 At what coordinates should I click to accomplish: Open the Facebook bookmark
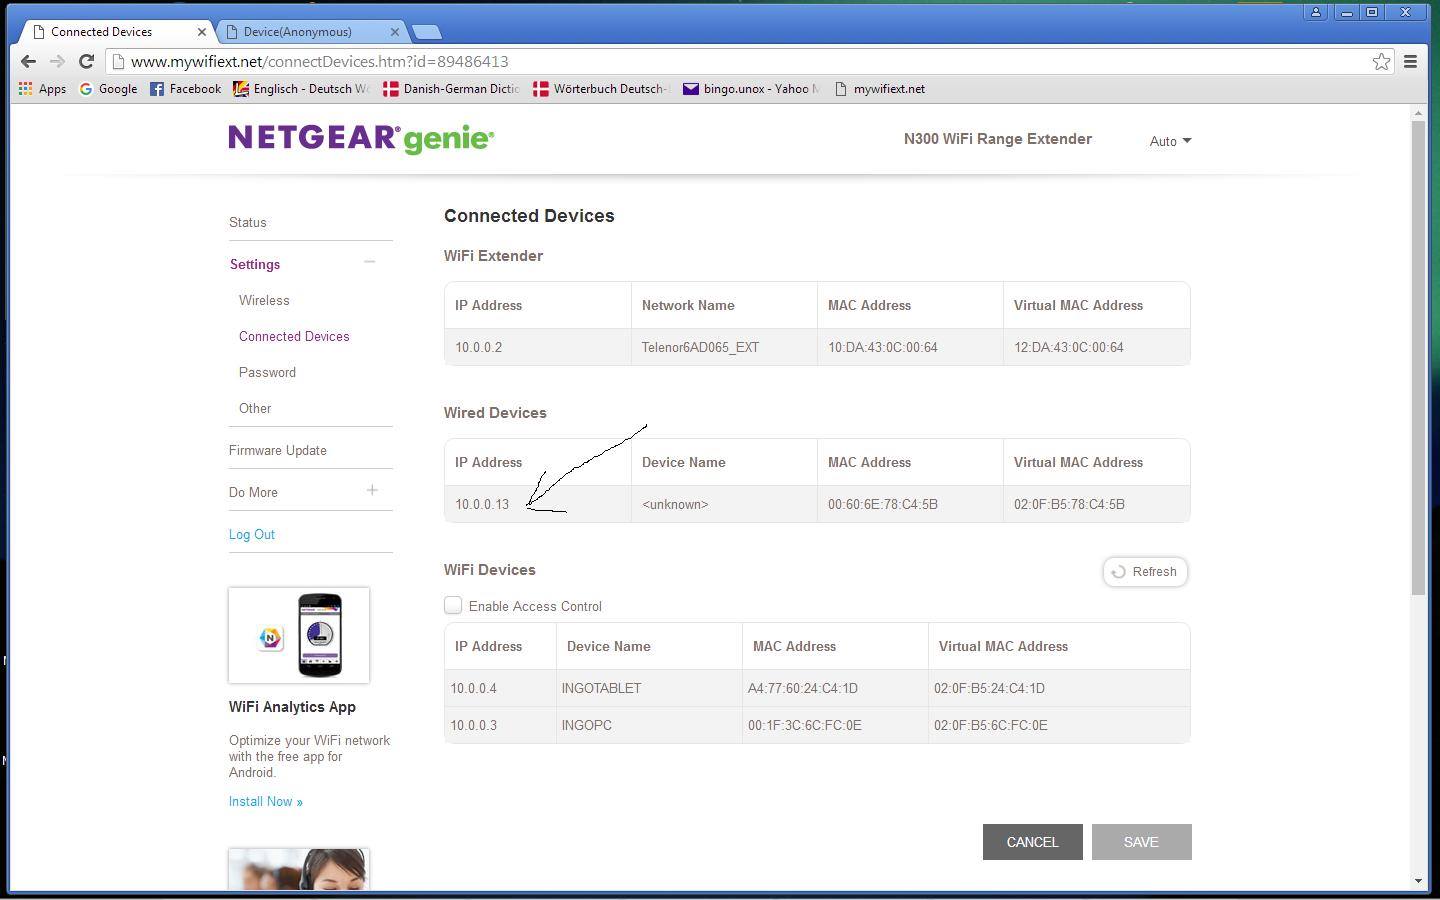pos(185,89)
